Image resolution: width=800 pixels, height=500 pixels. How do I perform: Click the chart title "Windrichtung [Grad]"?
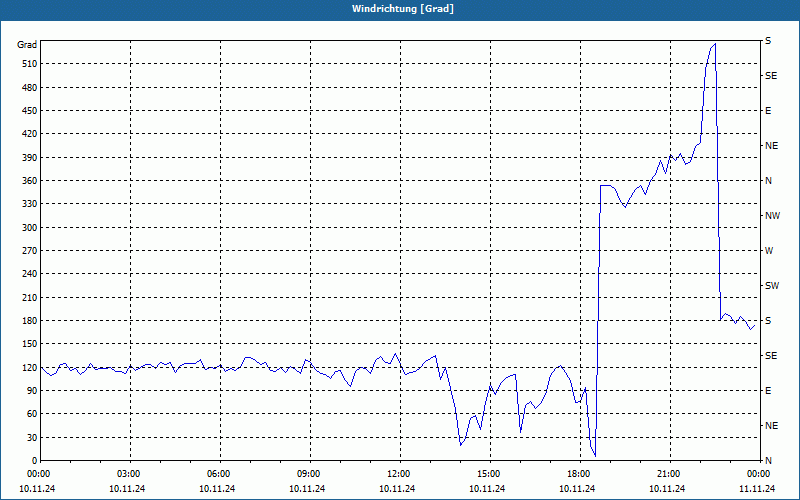tap(403, 9)
